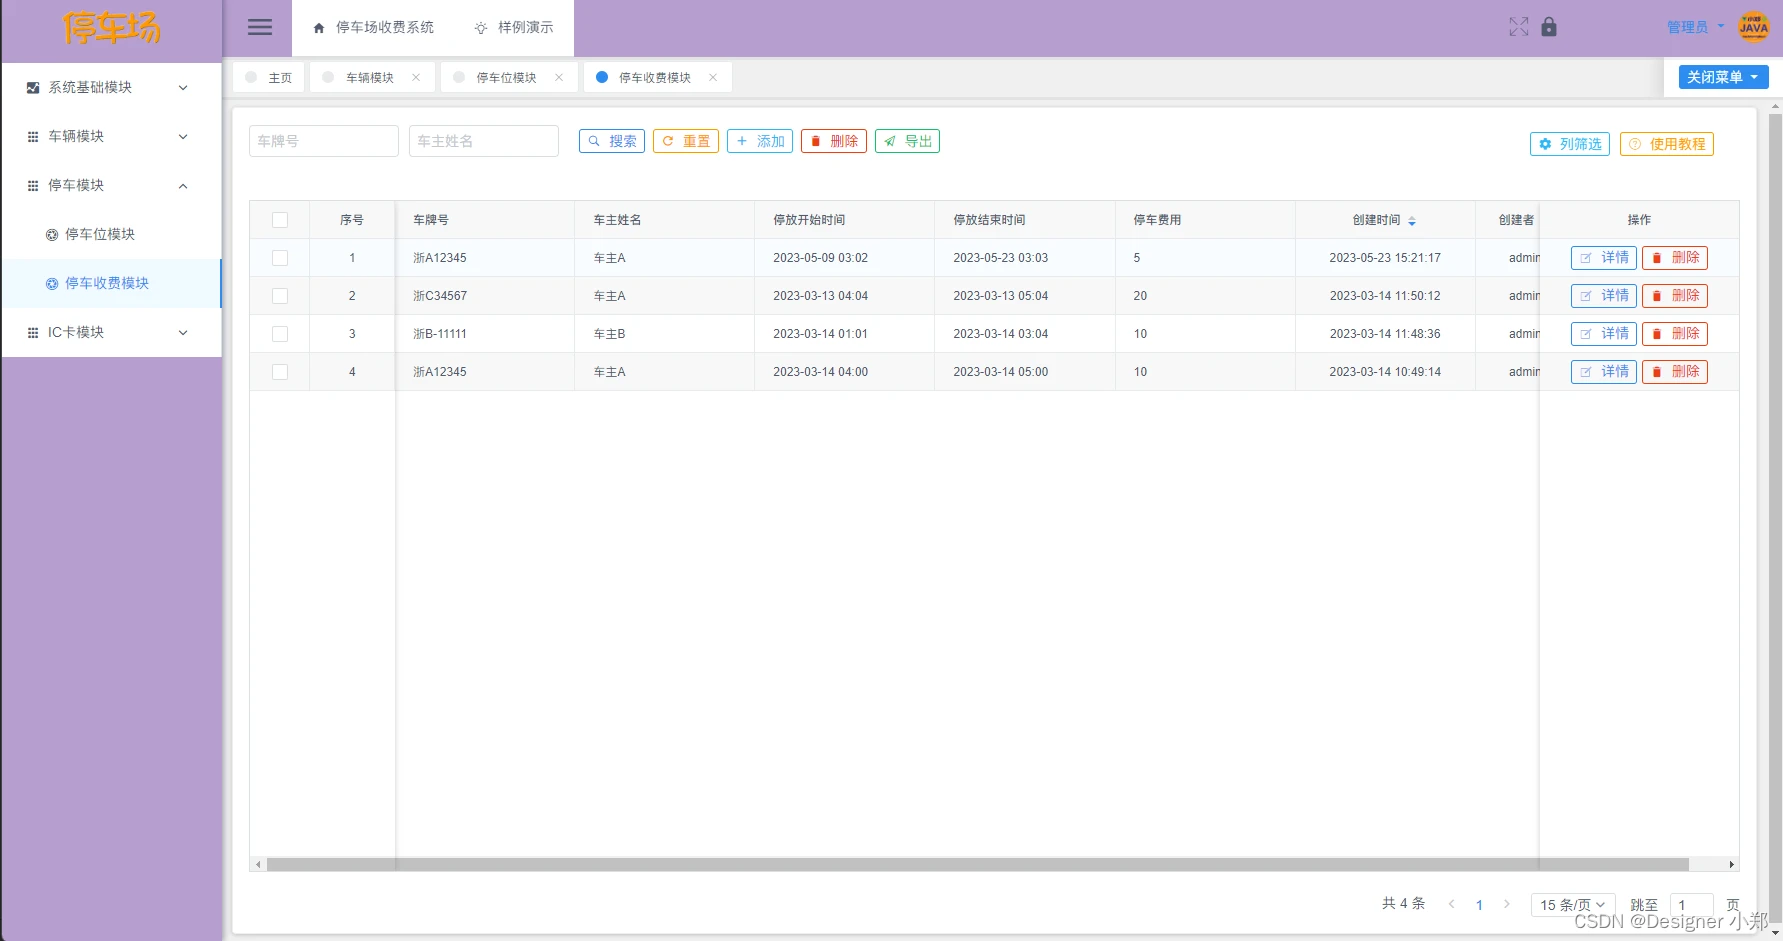Screen dimensions: 1783x941
Task: Toggle the select-all checkbox in table header
Action: tap(280, 220)
